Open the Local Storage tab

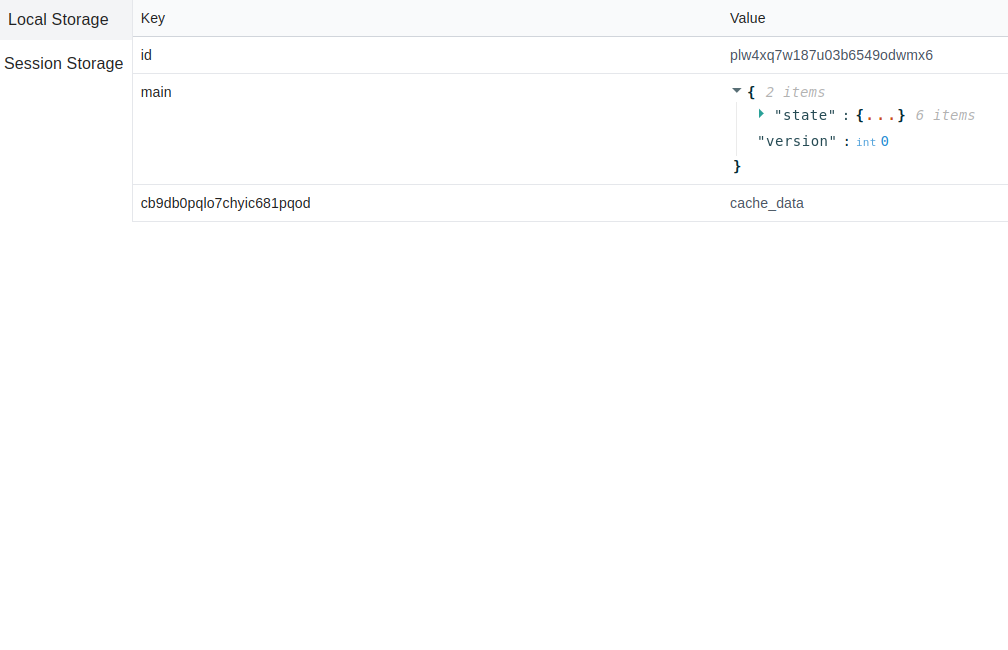coord(58,20)
